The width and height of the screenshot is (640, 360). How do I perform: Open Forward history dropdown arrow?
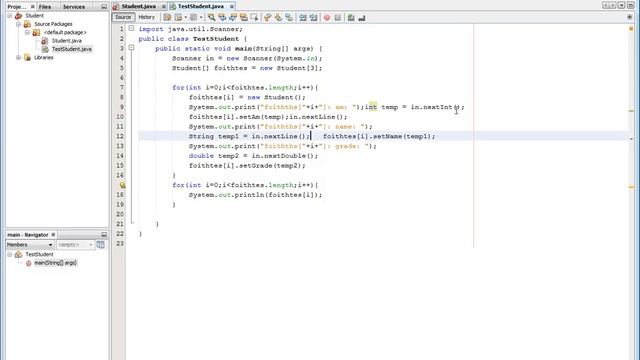[x=201, y=18]
